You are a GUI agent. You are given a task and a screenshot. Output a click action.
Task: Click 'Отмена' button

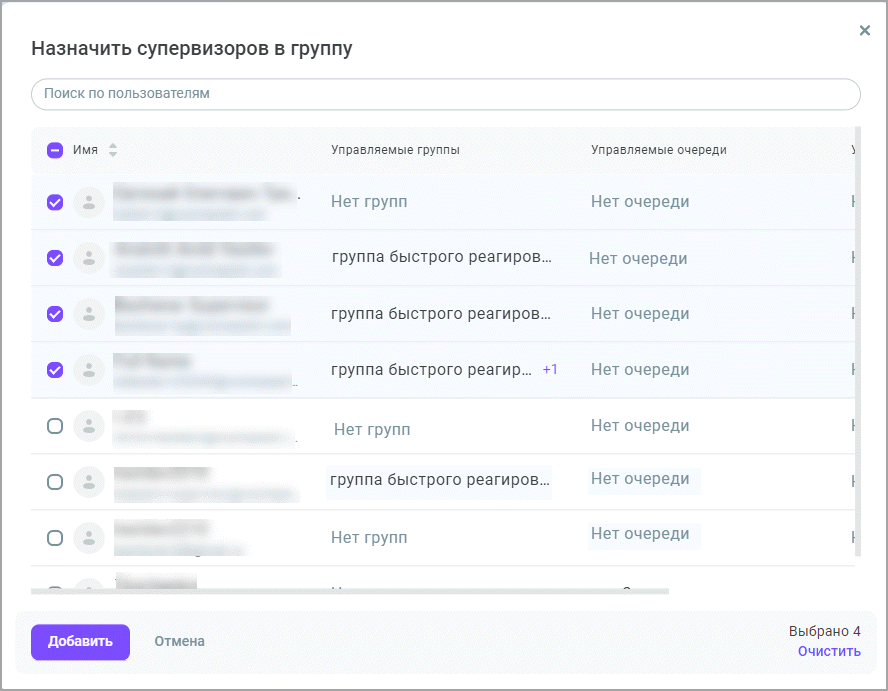point(180,642)
